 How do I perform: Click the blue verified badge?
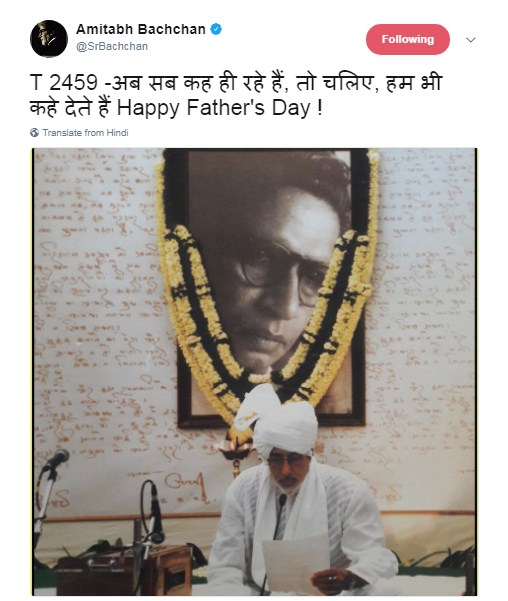(216, 29)
